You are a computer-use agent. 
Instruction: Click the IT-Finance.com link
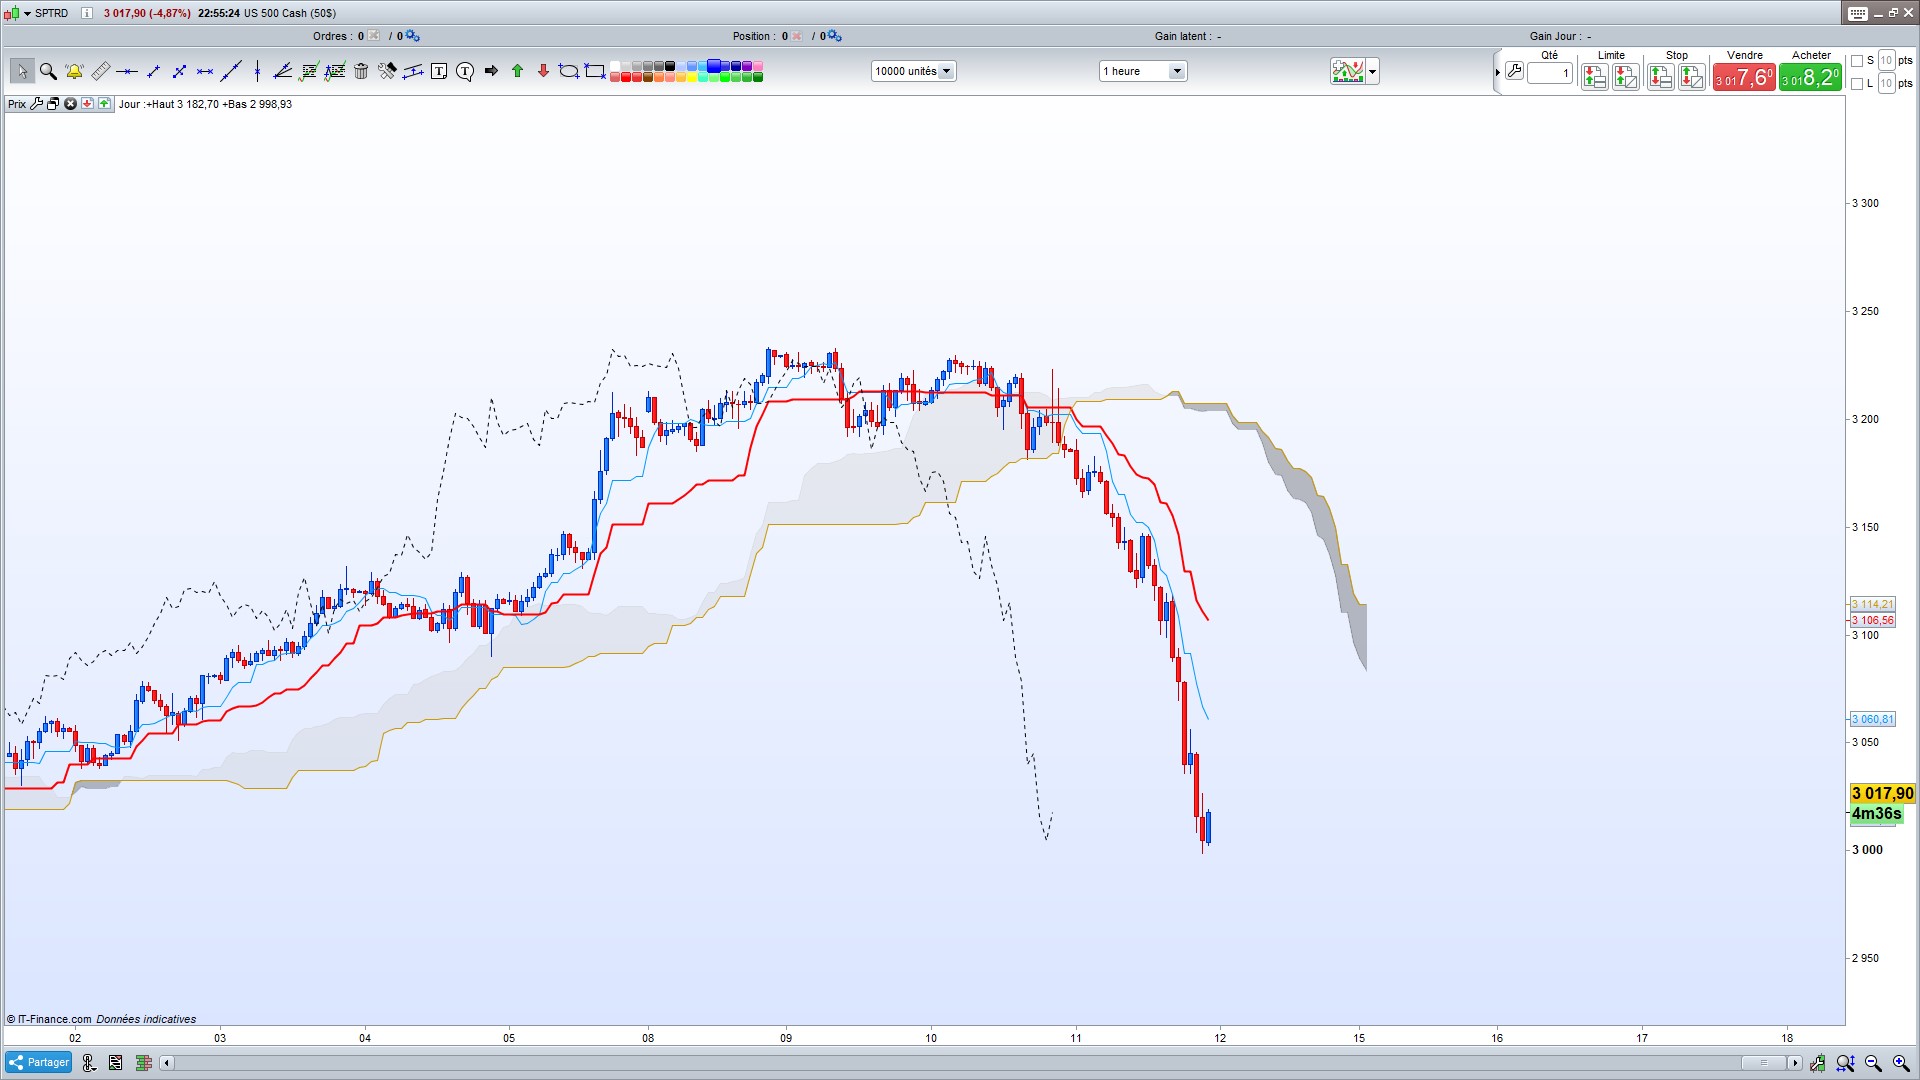54,1019
